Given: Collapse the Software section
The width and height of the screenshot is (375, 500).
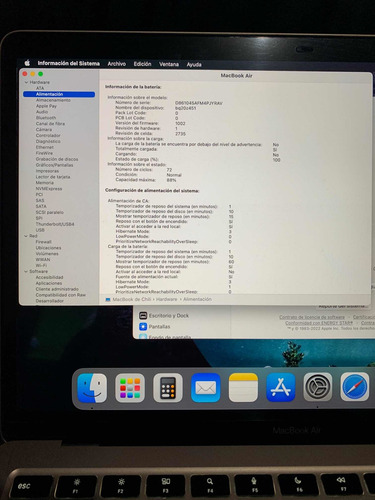Looking at the screenshot, I should (x=26, y=271).
